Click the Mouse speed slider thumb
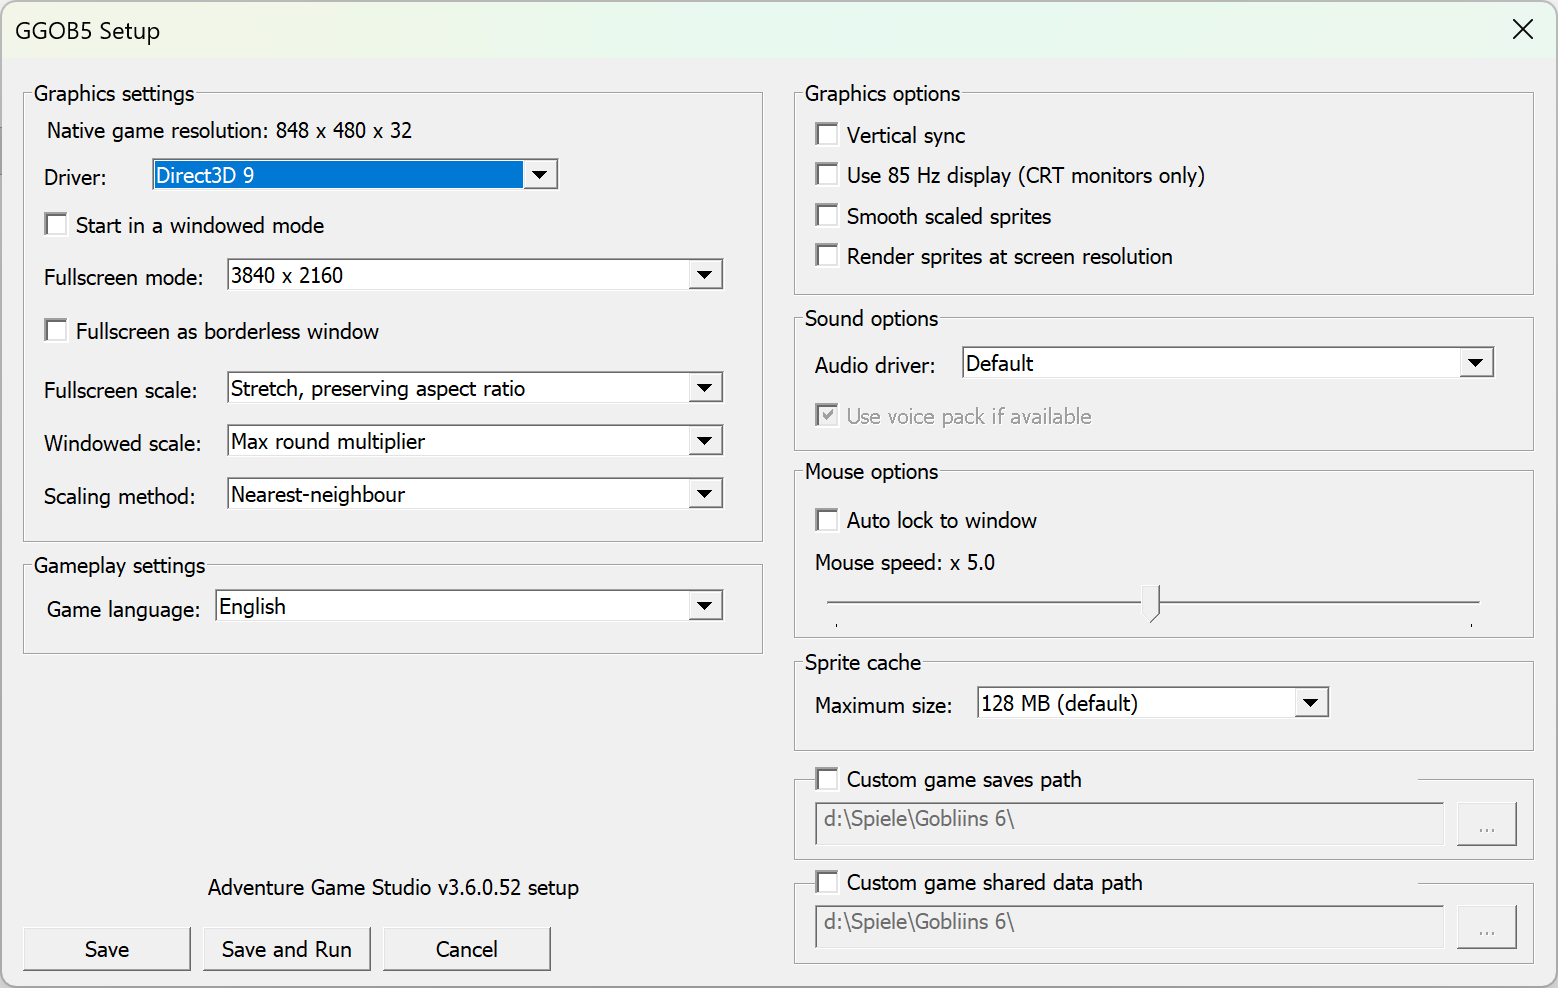This screenshot has width=1558, height=988. tap(1155, 603)
